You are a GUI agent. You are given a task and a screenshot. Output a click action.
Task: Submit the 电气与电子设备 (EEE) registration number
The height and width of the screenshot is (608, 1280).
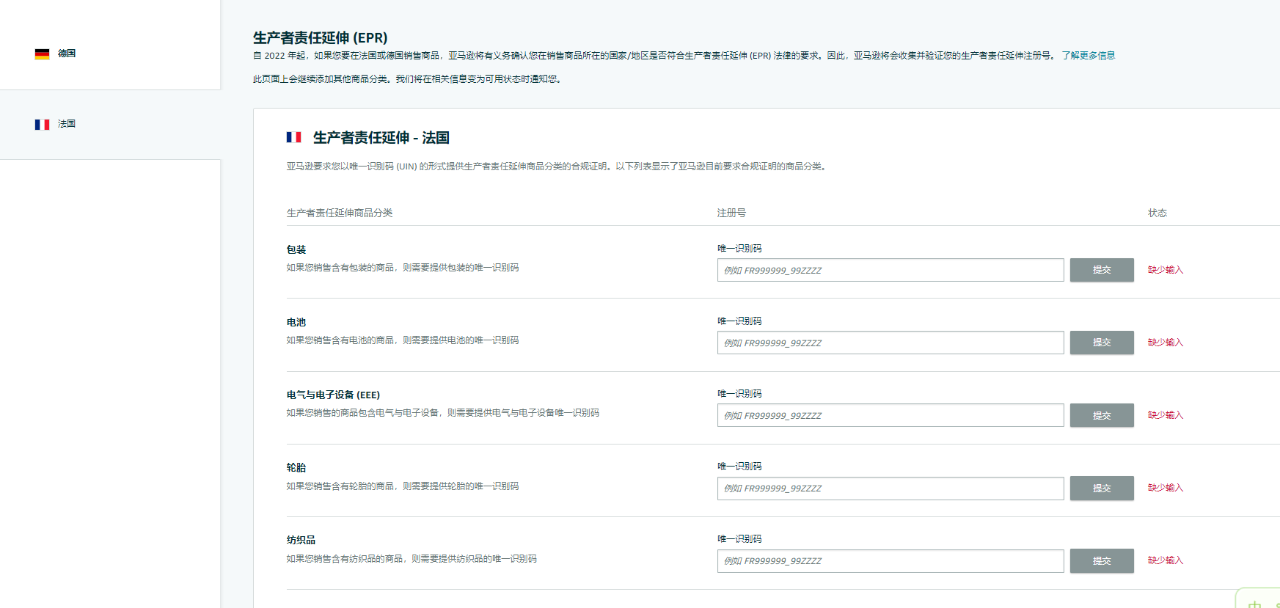click(1101, 416)
